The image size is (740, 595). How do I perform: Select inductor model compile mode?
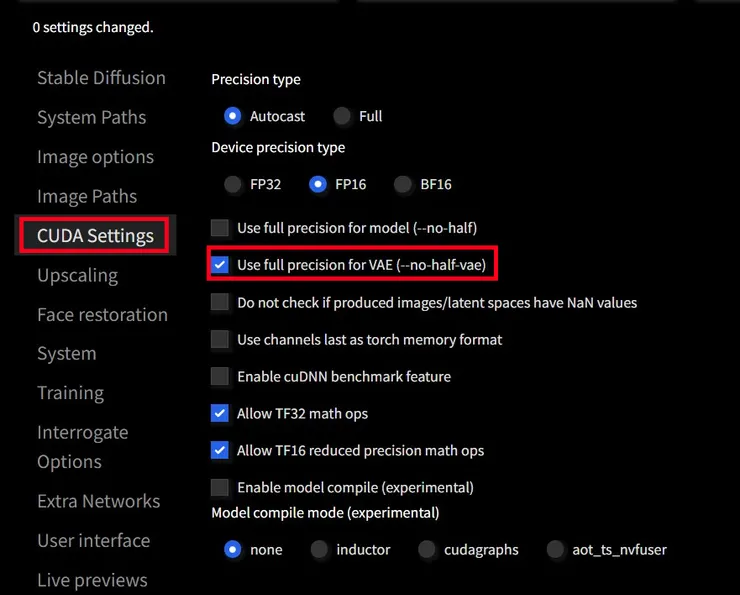(319, 549)
